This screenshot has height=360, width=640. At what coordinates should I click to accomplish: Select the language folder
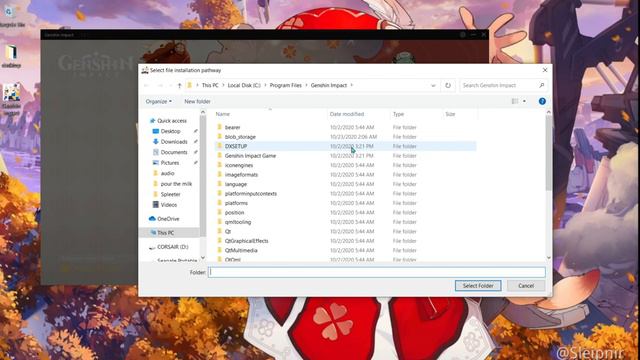236,184
